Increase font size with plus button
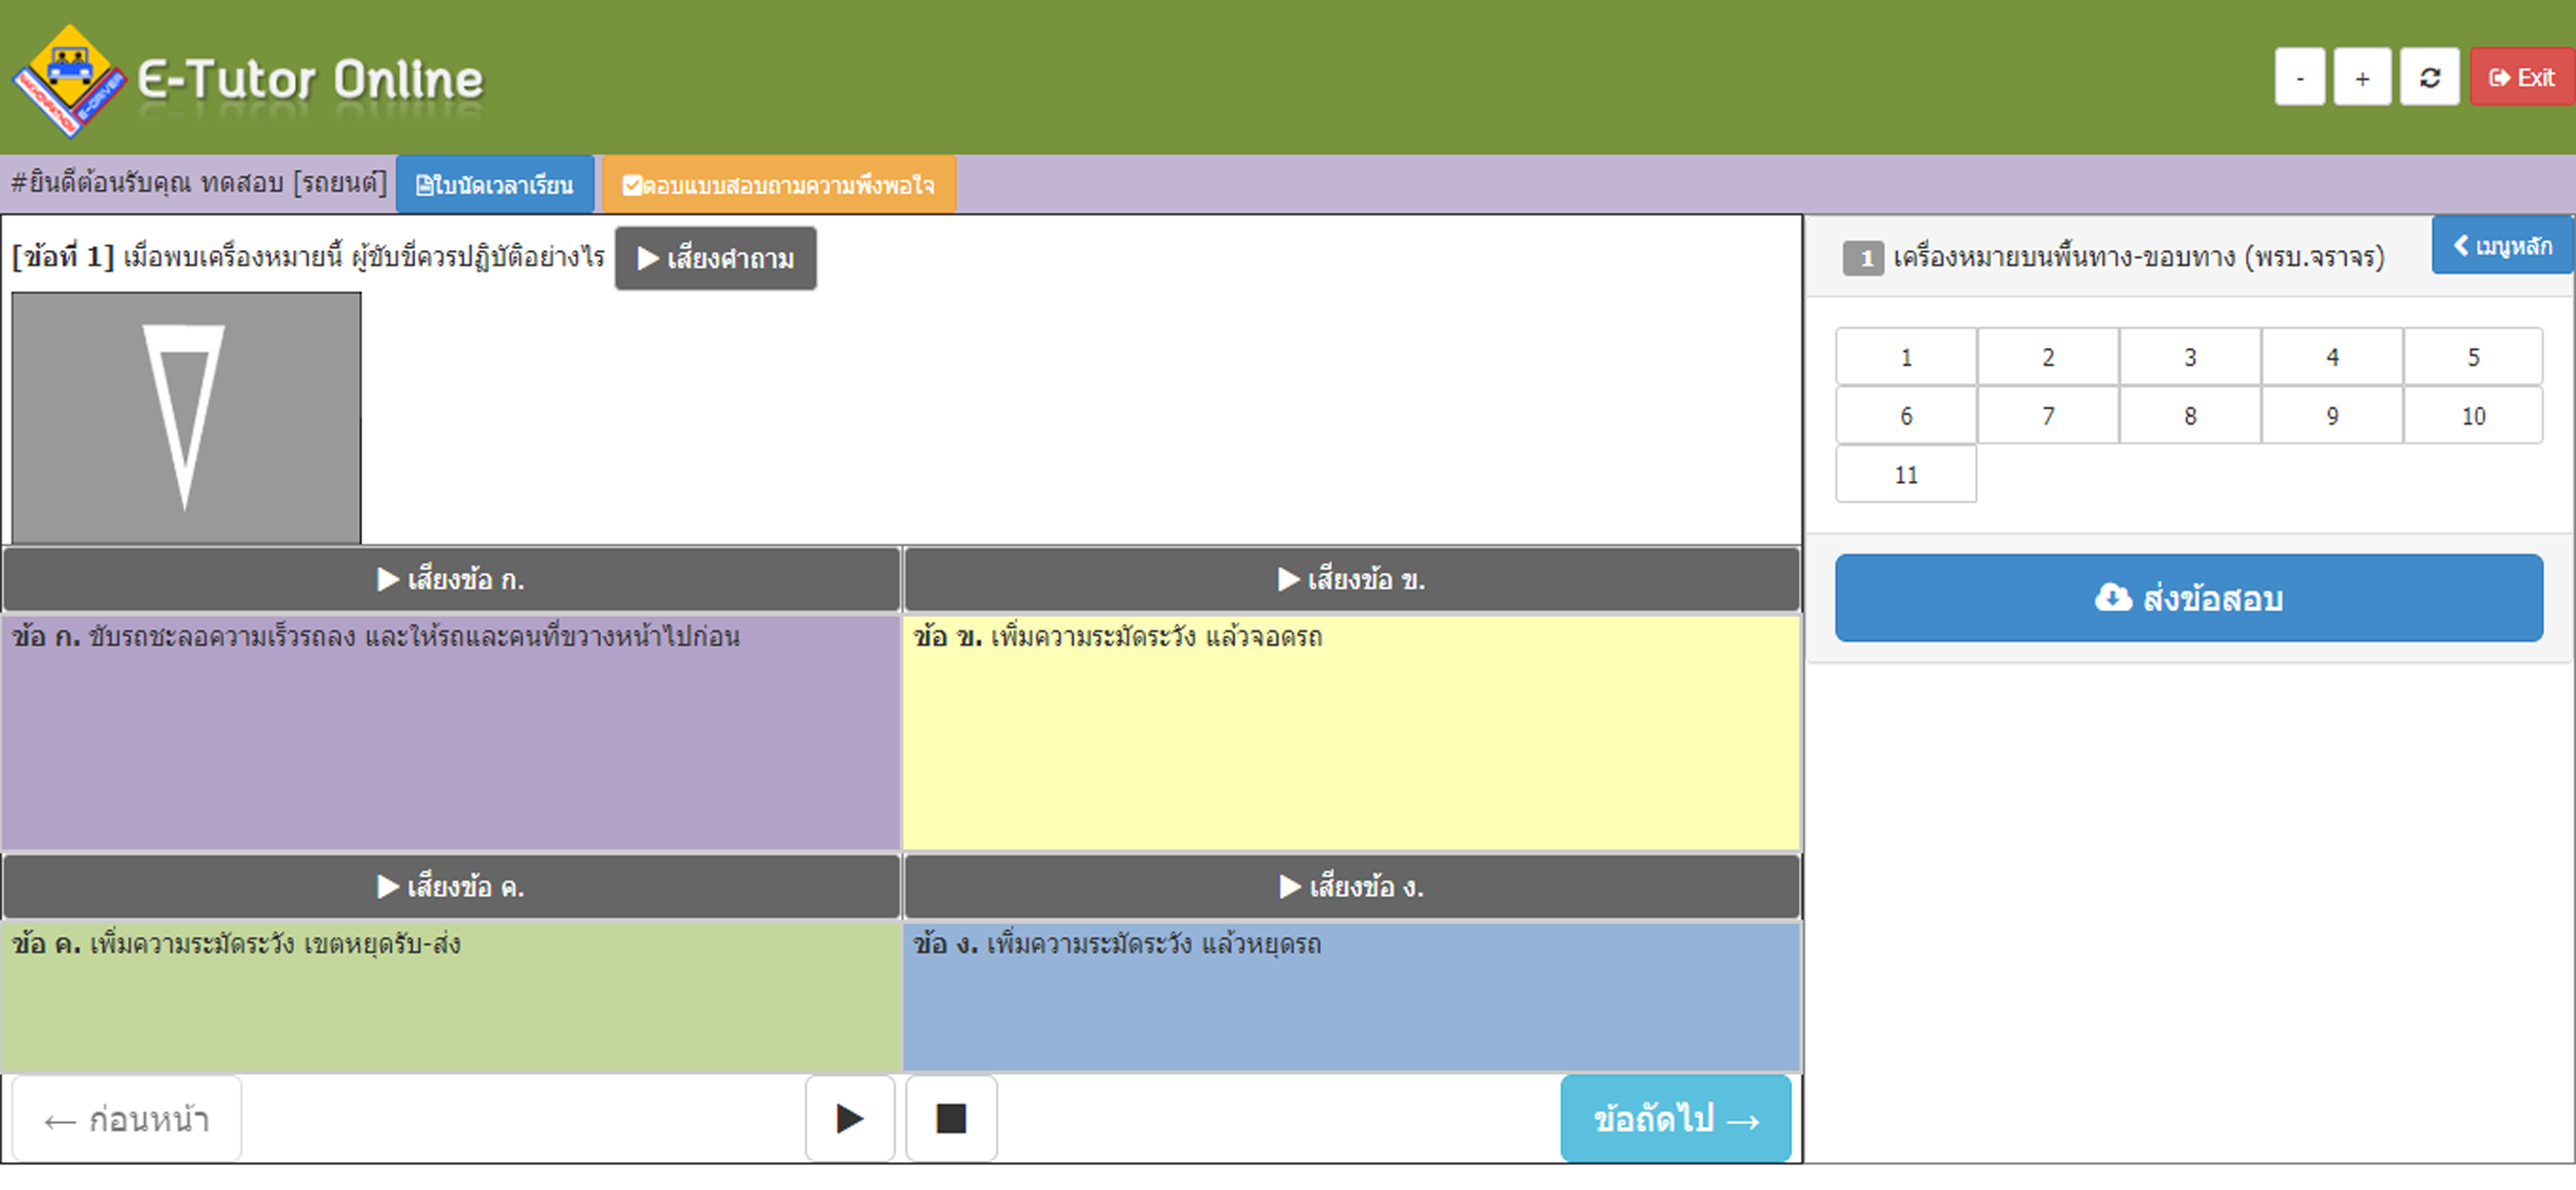 (2362, 77)
